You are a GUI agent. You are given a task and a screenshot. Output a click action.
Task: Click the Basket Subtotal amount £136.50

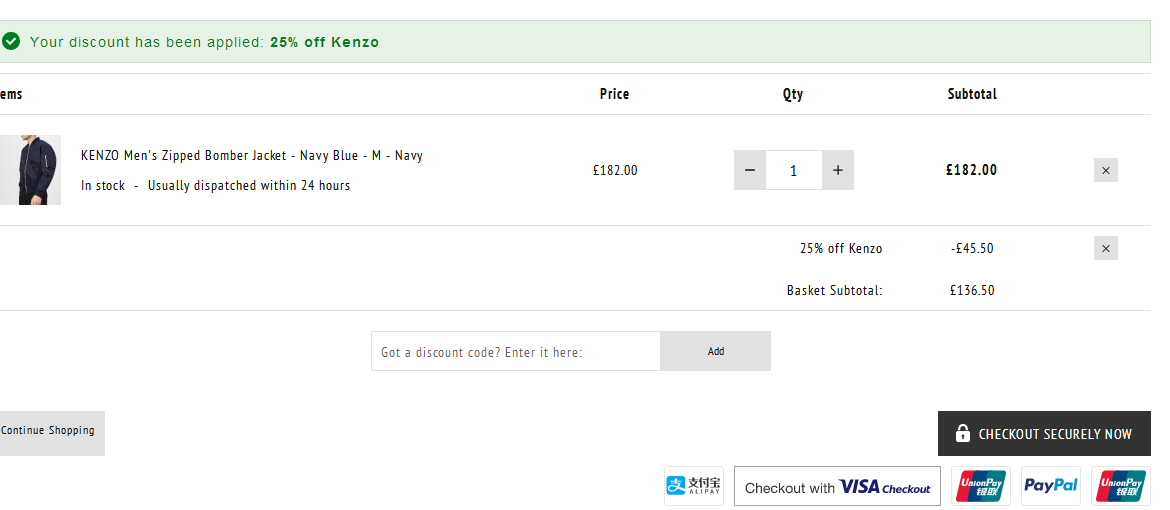tap(972, 290)
